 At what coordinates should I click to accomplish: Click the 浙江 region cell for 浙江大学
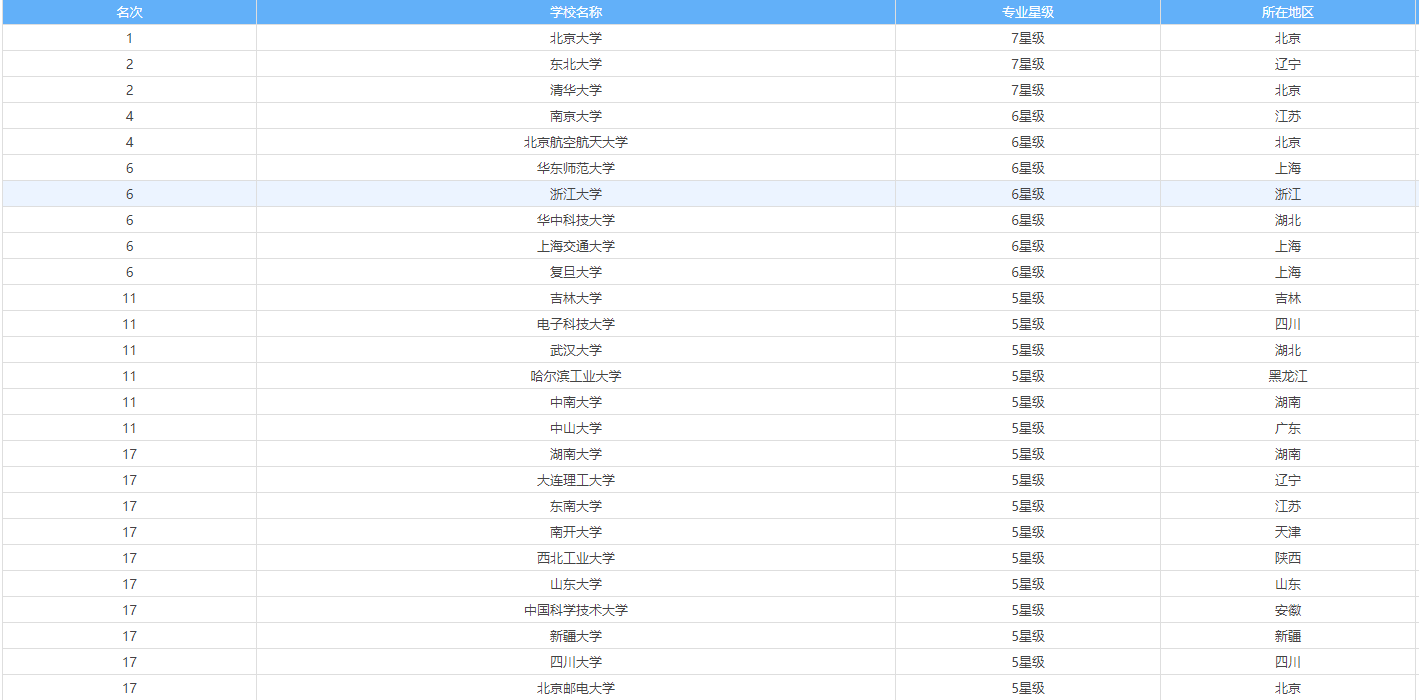(x=1288, y=194)
